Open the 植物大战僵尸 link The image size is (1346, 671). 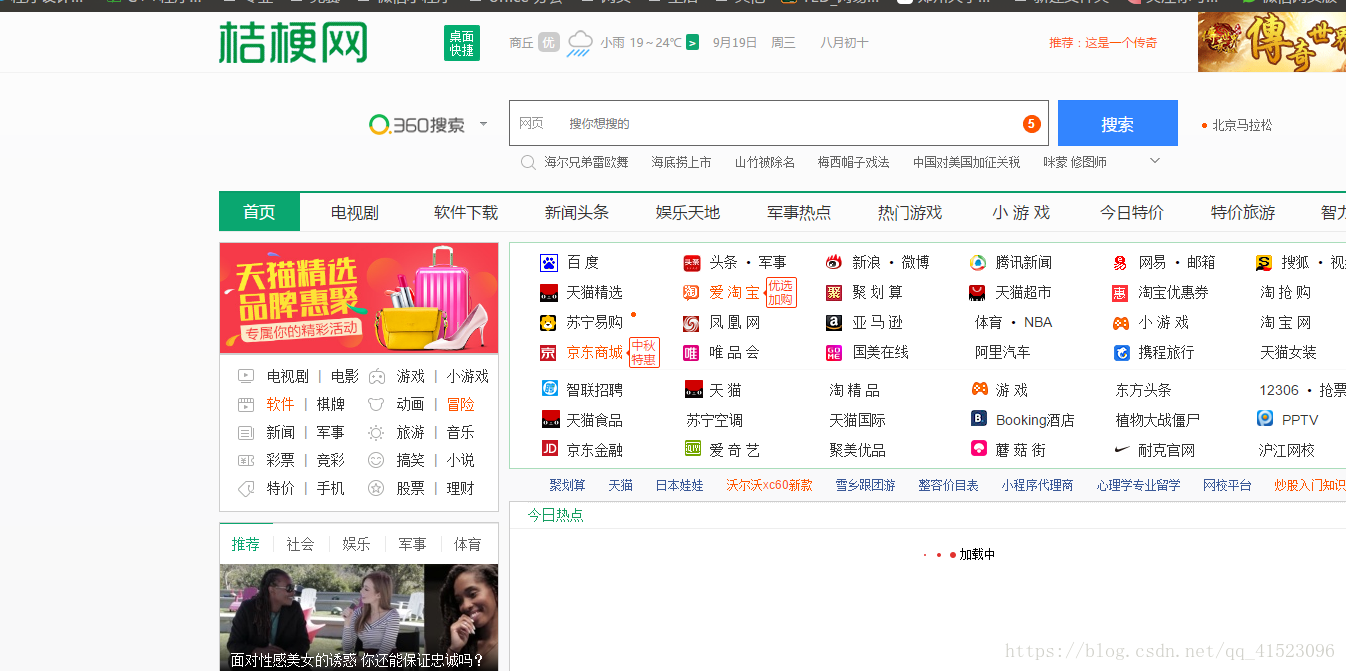(1157, 420)
